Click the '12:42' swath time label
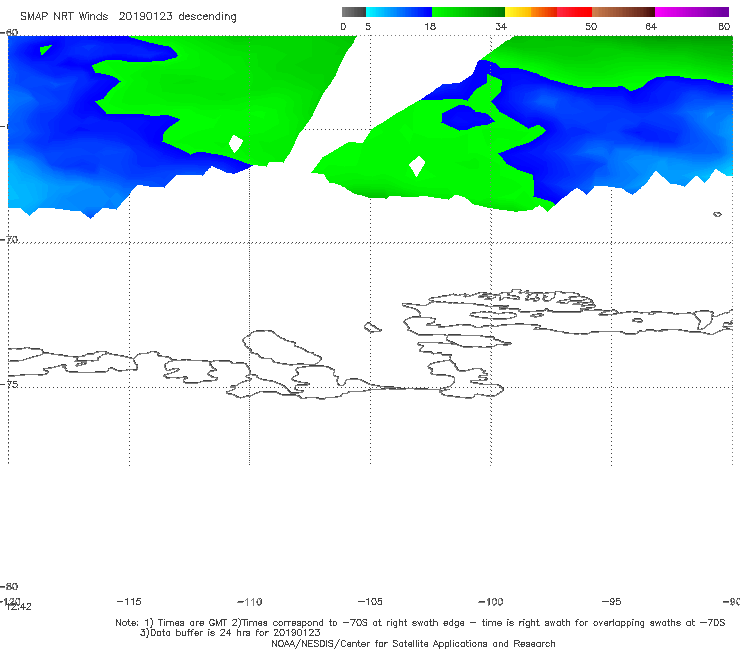 [18, 607]
